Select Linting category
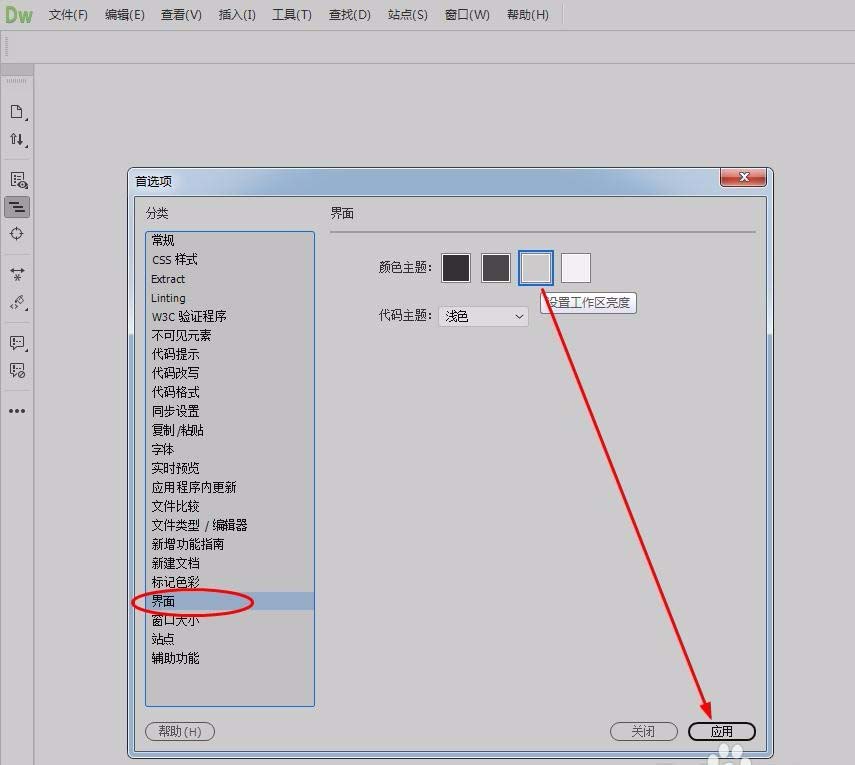This screenshot has height=765, width=855. (230, 298)
